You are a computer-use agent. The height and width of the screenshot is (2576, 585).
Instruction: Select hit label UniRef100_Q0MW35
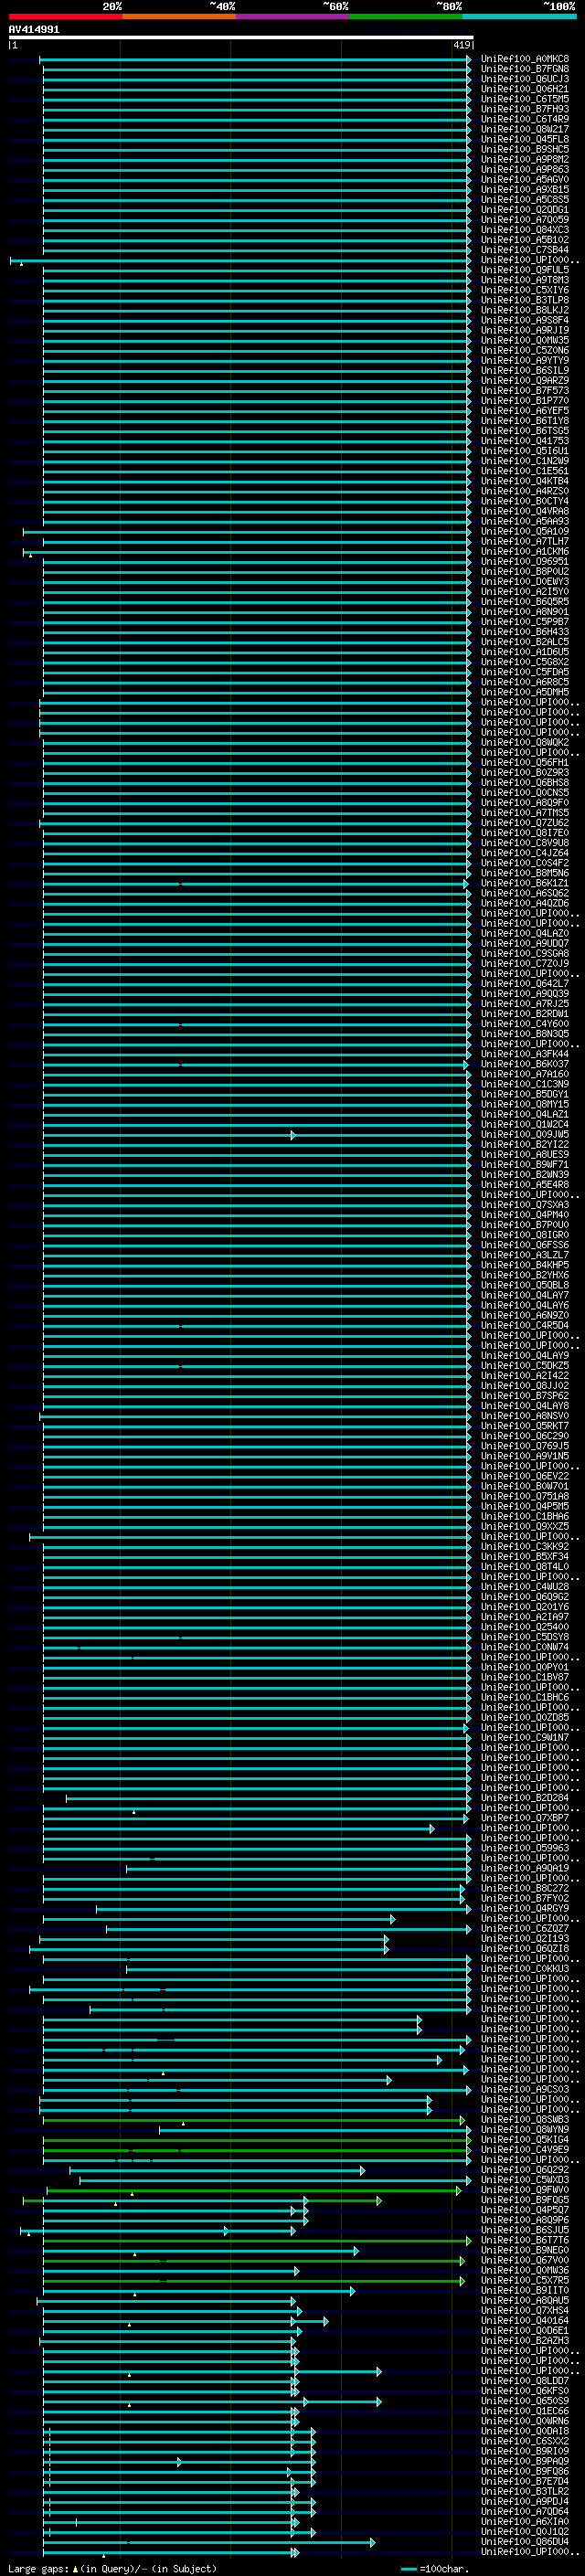point(524,340)
